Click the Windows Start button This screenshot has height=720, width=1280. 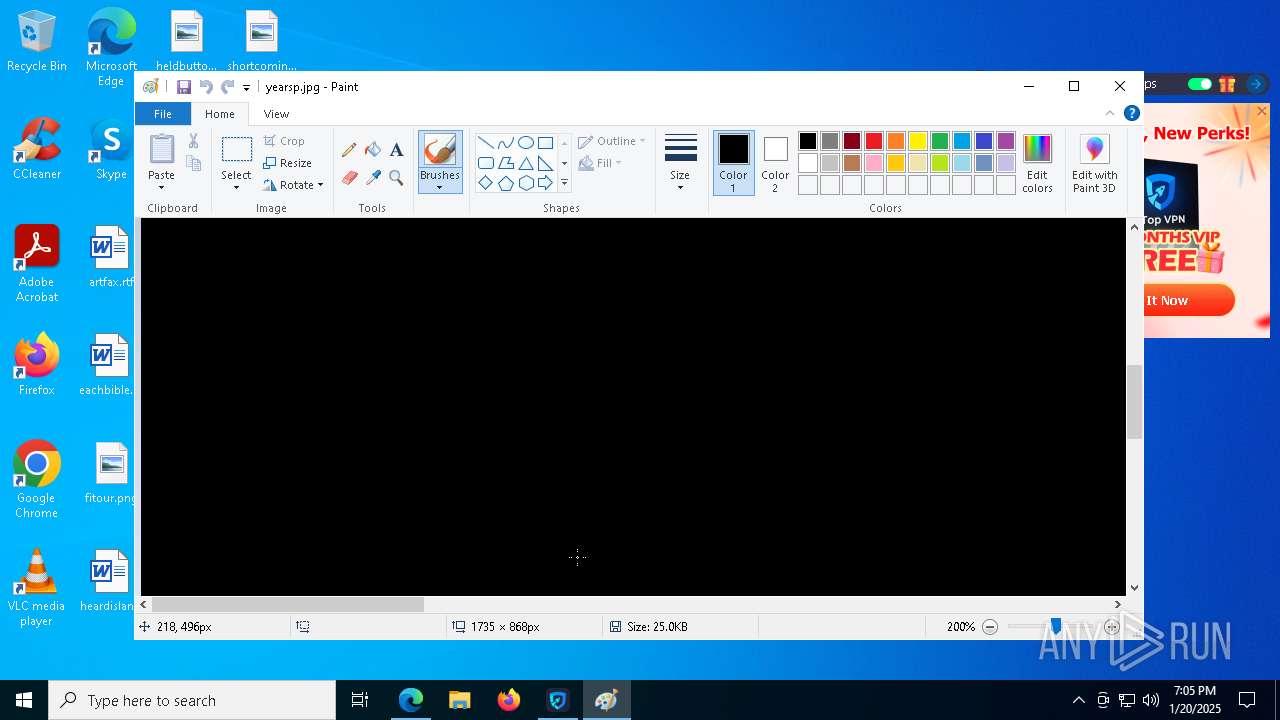24,700
